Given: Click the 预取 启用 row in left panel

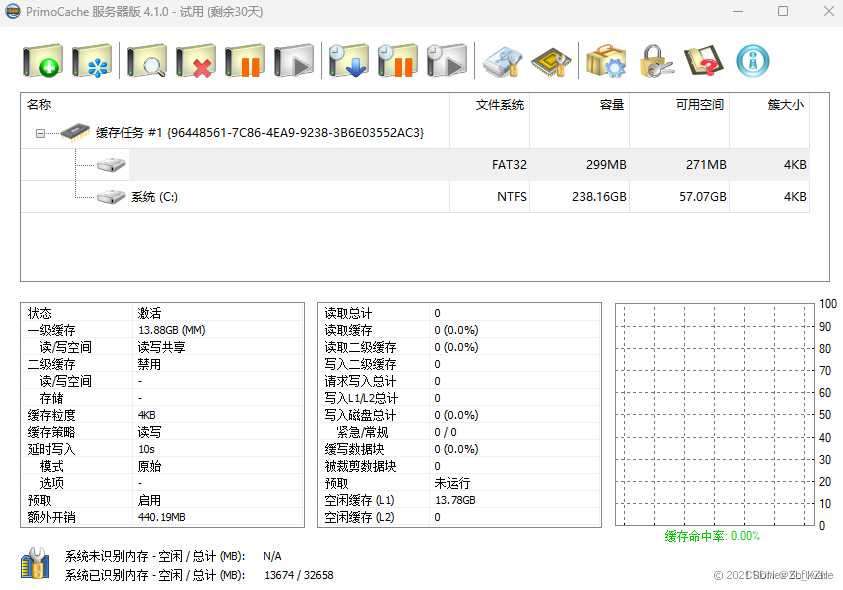Looking at the screenshot, I should (x=162, y=500).
